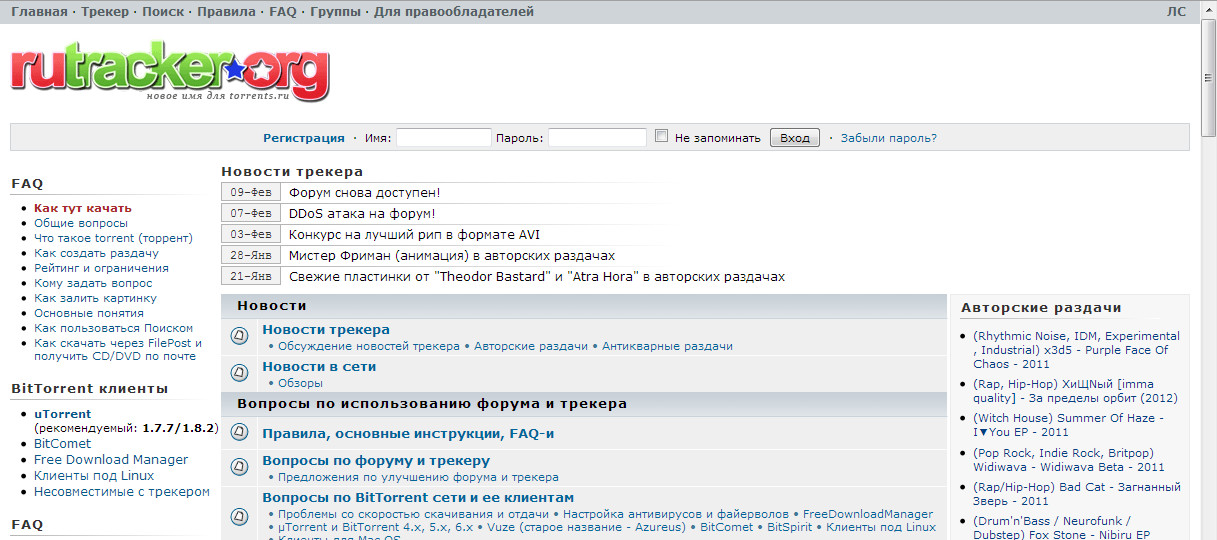Open Рейтинг и ограничения link
1217x540 pixels.
[101, 268]
